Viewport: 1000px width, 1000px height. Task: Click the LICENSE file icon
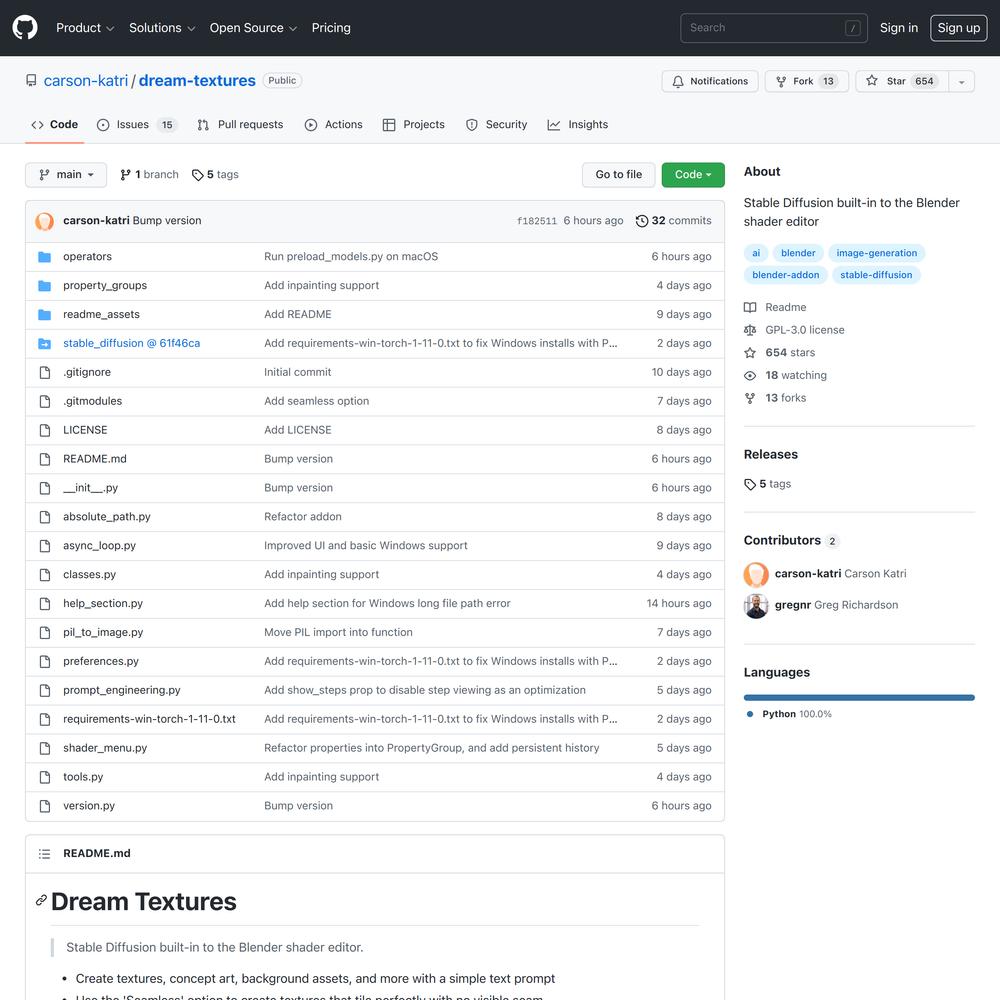click(x=45, y=430)
